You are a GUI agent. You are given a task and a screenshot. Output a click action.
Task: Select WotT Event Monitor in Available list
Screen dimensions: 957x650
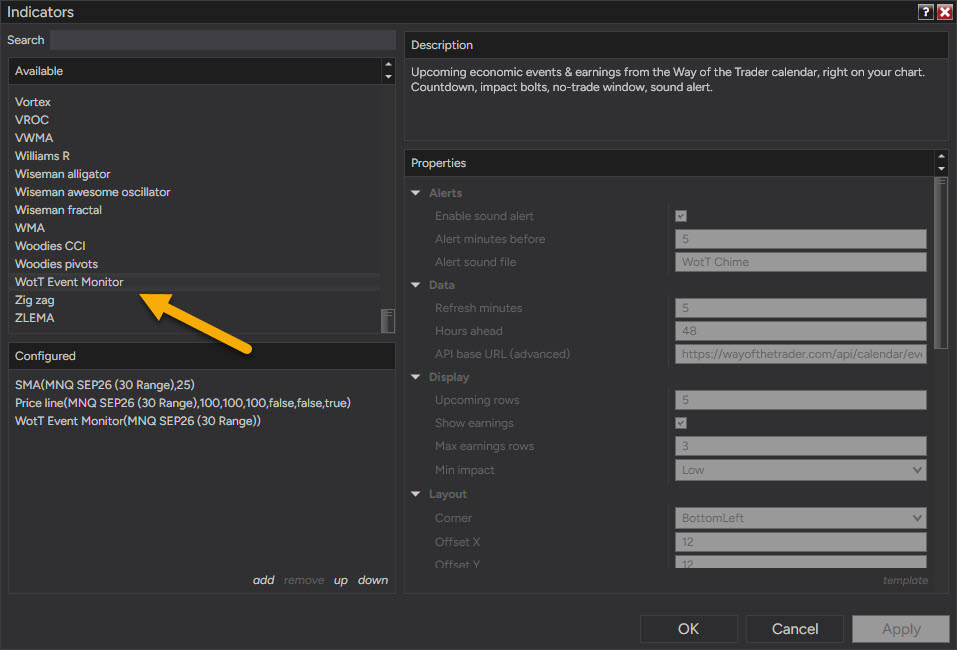pyautogui.click(x=69, y=282)
